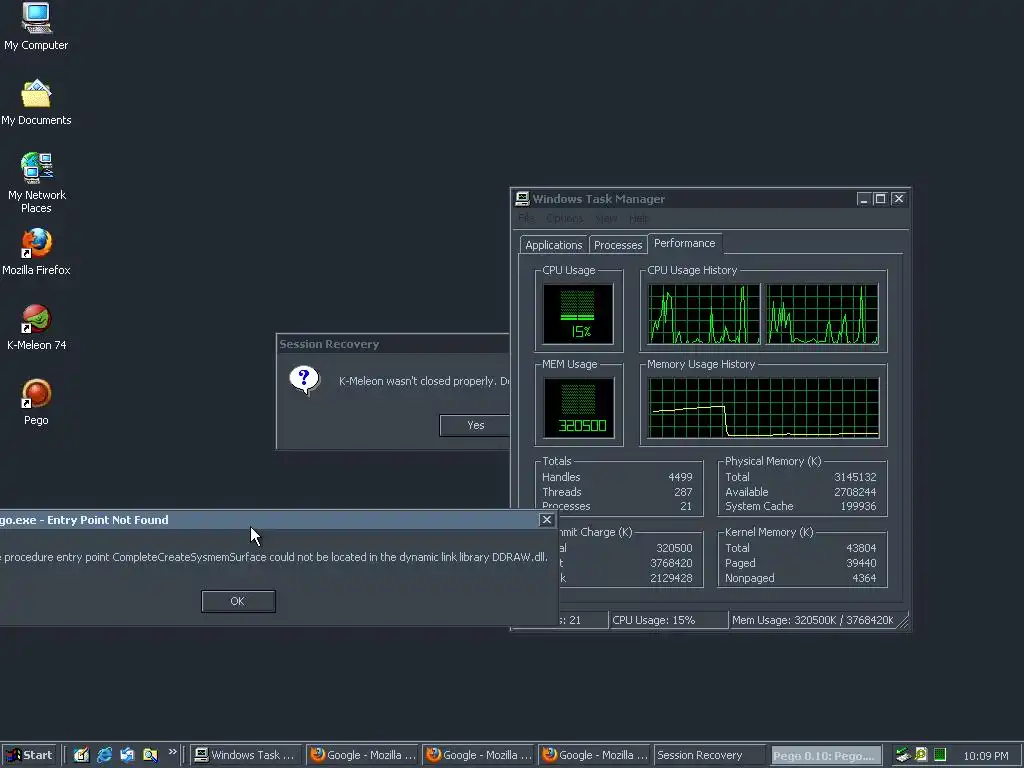Click the Commit Charge value 2129428
Viewport: 1024px width, 768px height.
tap(671, 578)
